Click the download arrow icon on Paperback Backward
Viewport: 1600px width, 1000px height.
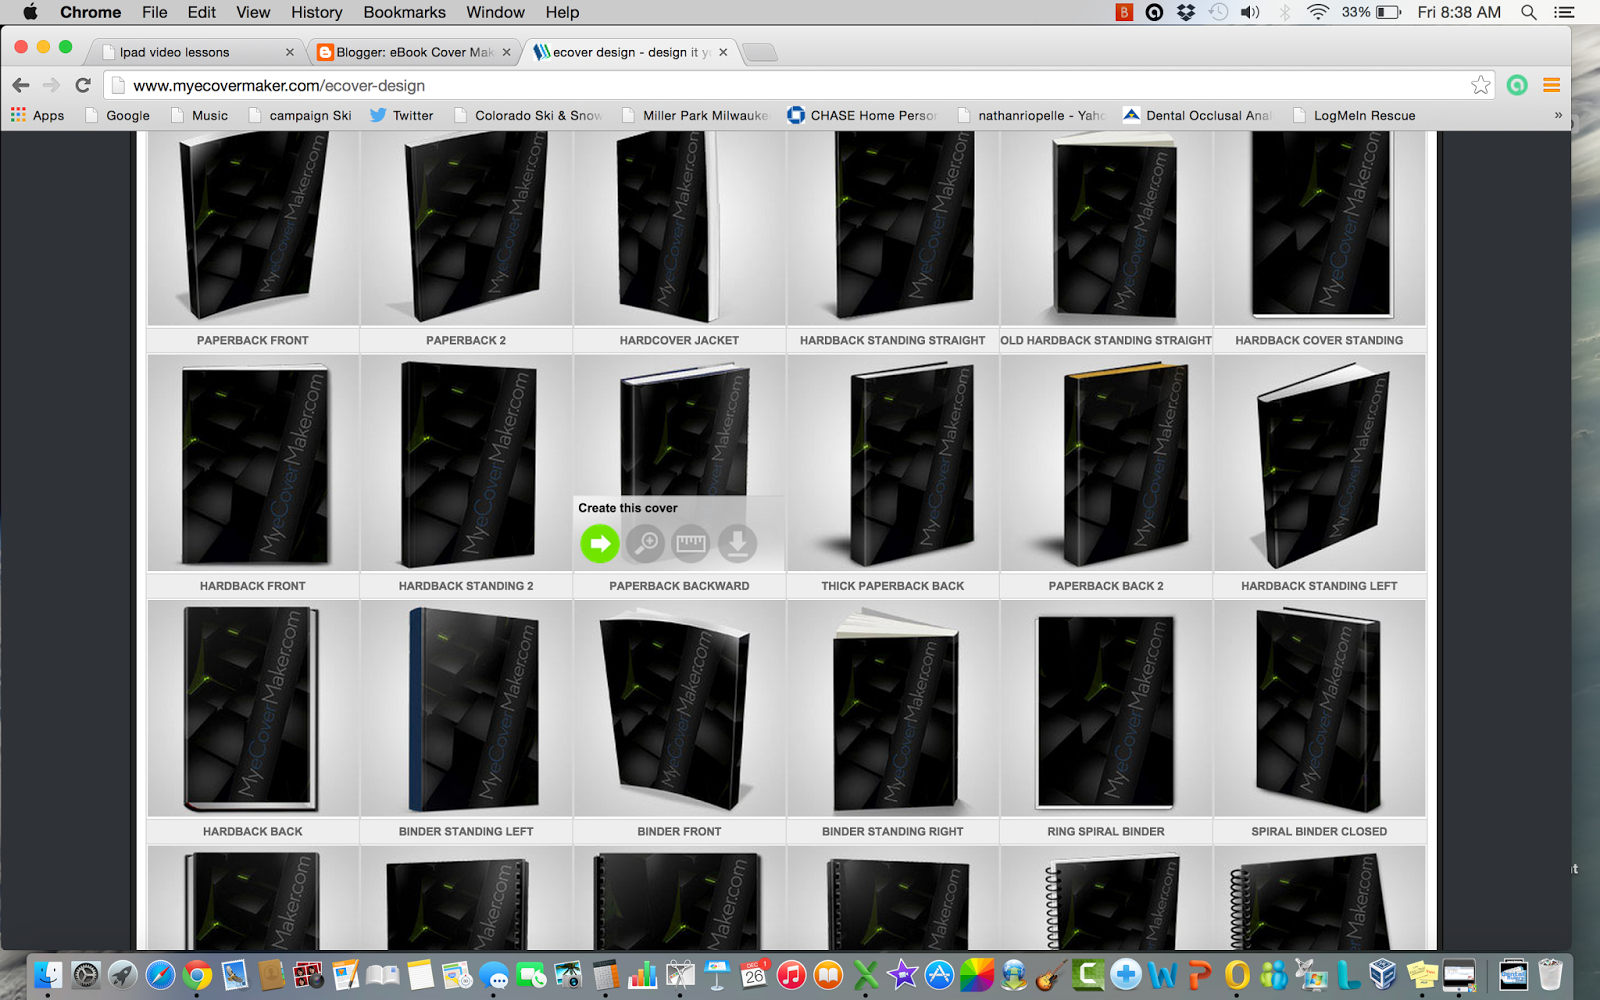[737, 544]
